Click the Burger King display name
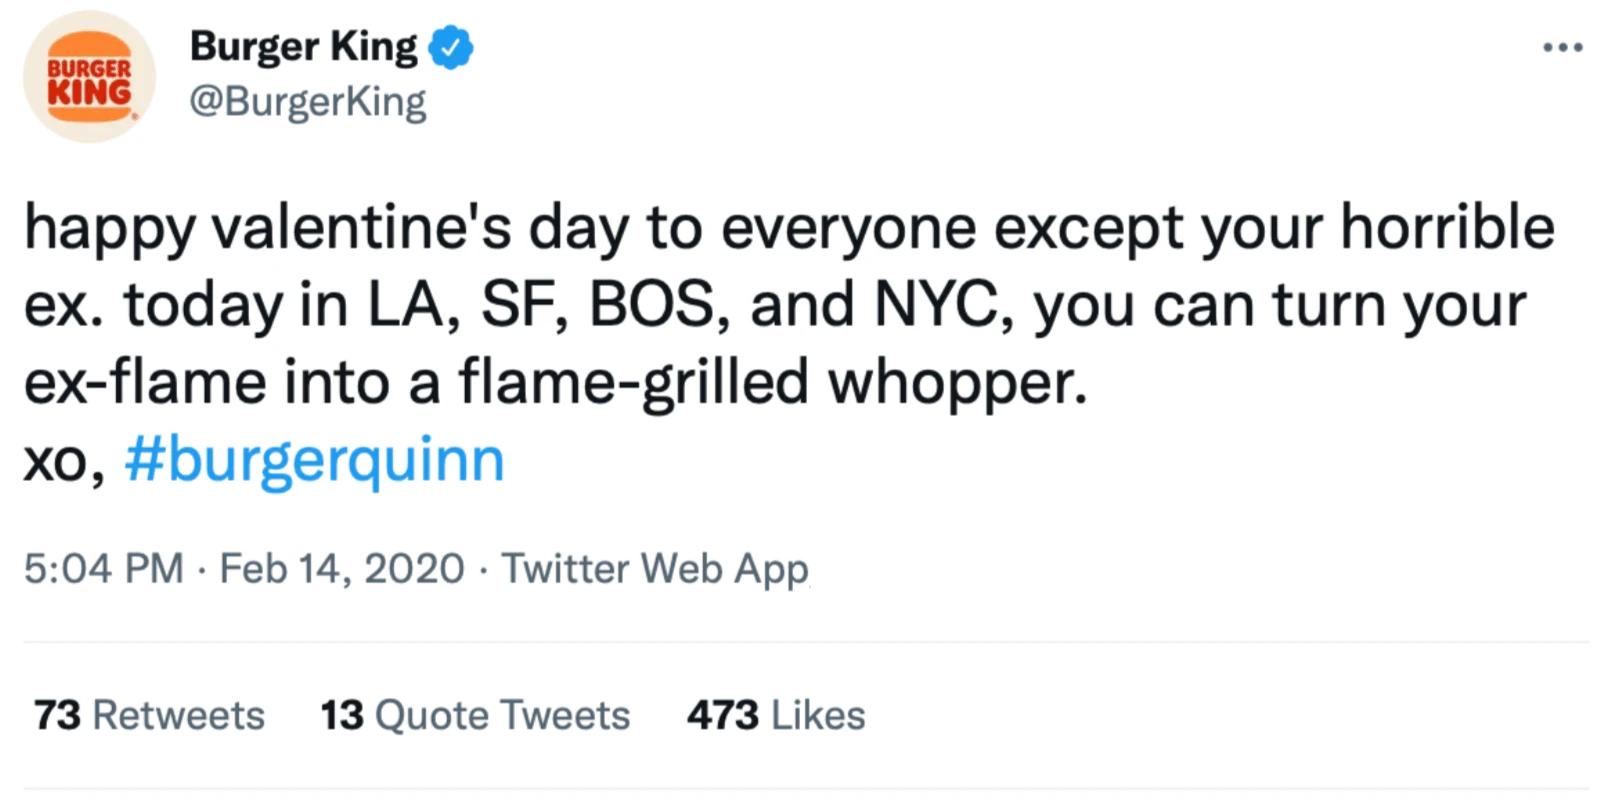Screen dimensions: 1606x800 coord(303,47)
